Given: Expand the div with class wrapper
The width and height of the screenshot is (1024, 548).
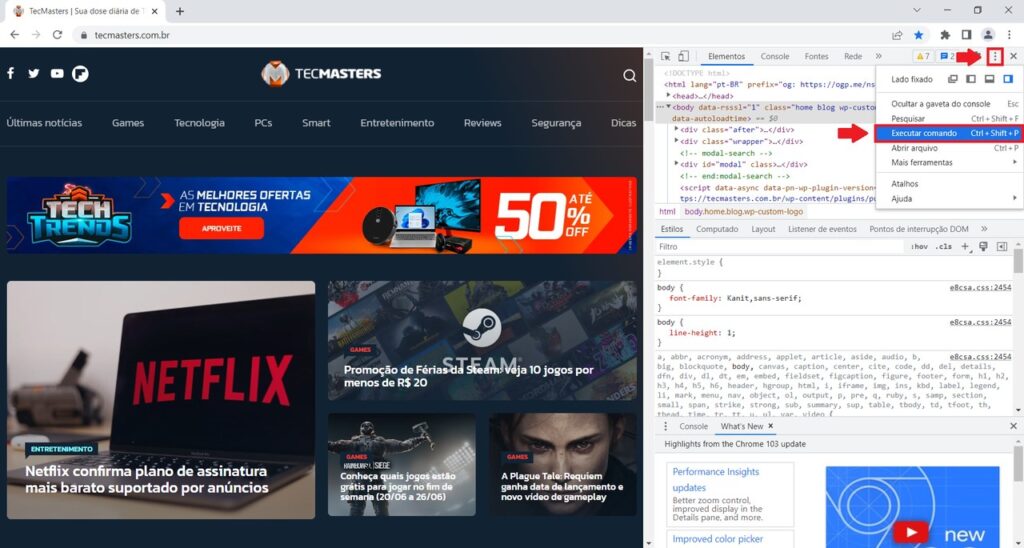Looking at the screenshot, I should (677, 141).
